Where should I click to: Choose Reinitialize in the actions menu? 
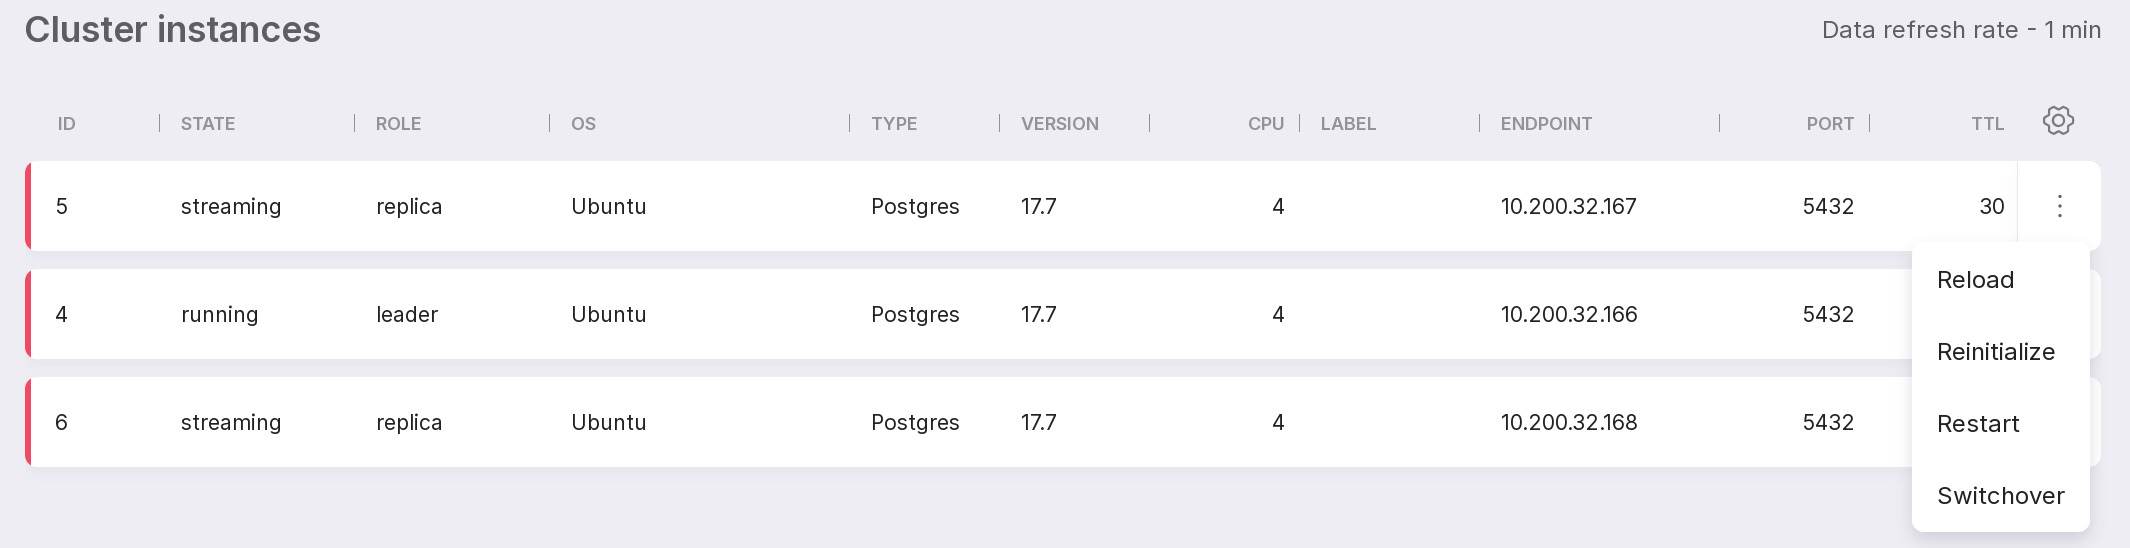(1995, 352)
